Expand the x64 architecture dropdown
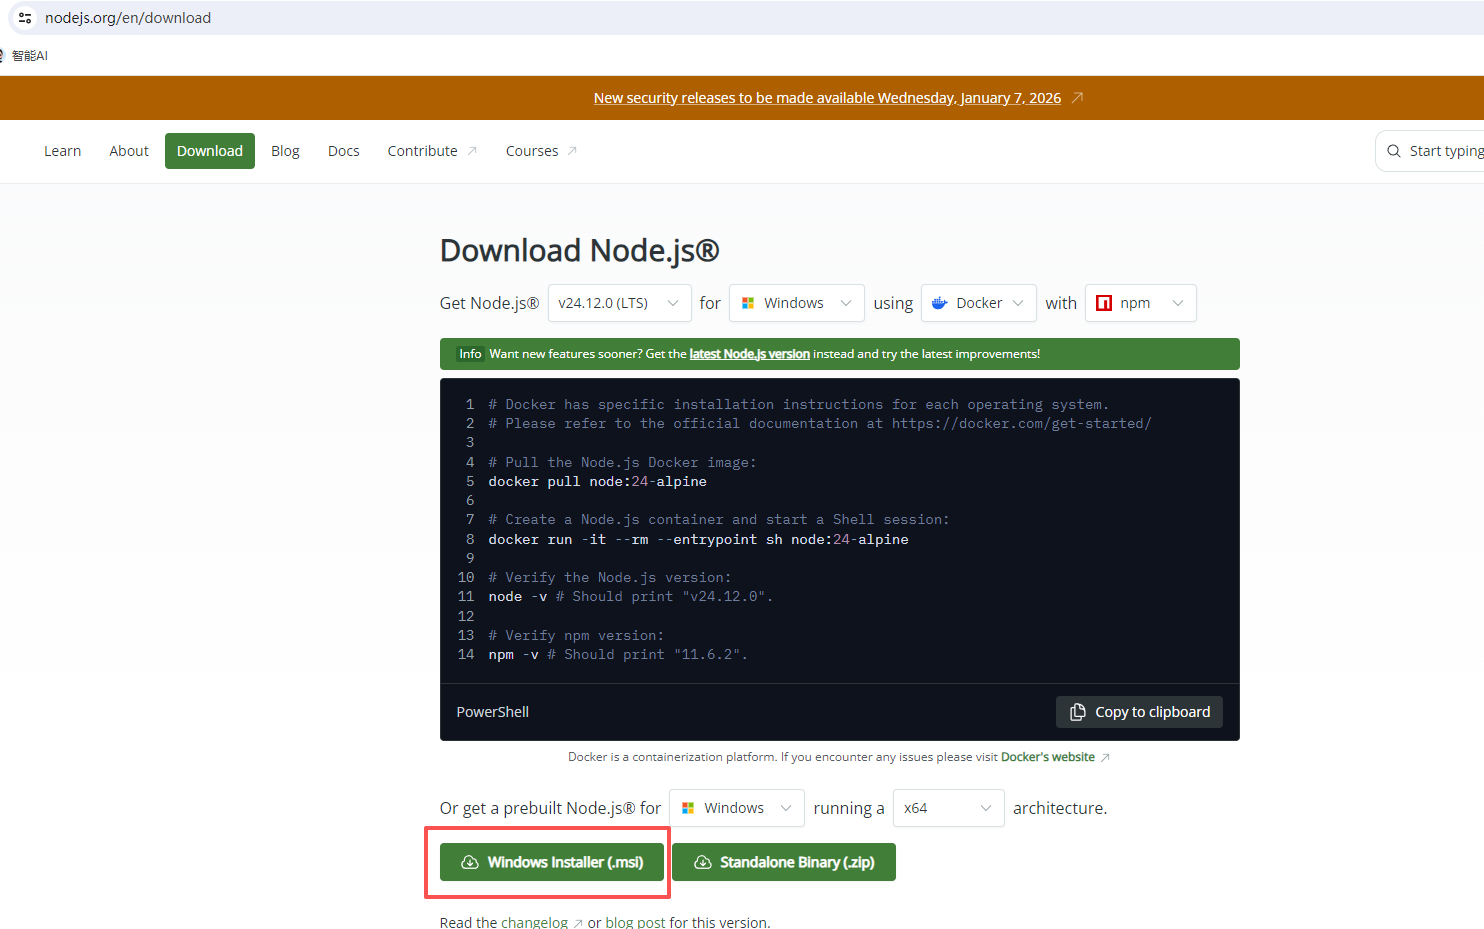This screenshot has height=929, width=1484. click(x=948, y=808)
